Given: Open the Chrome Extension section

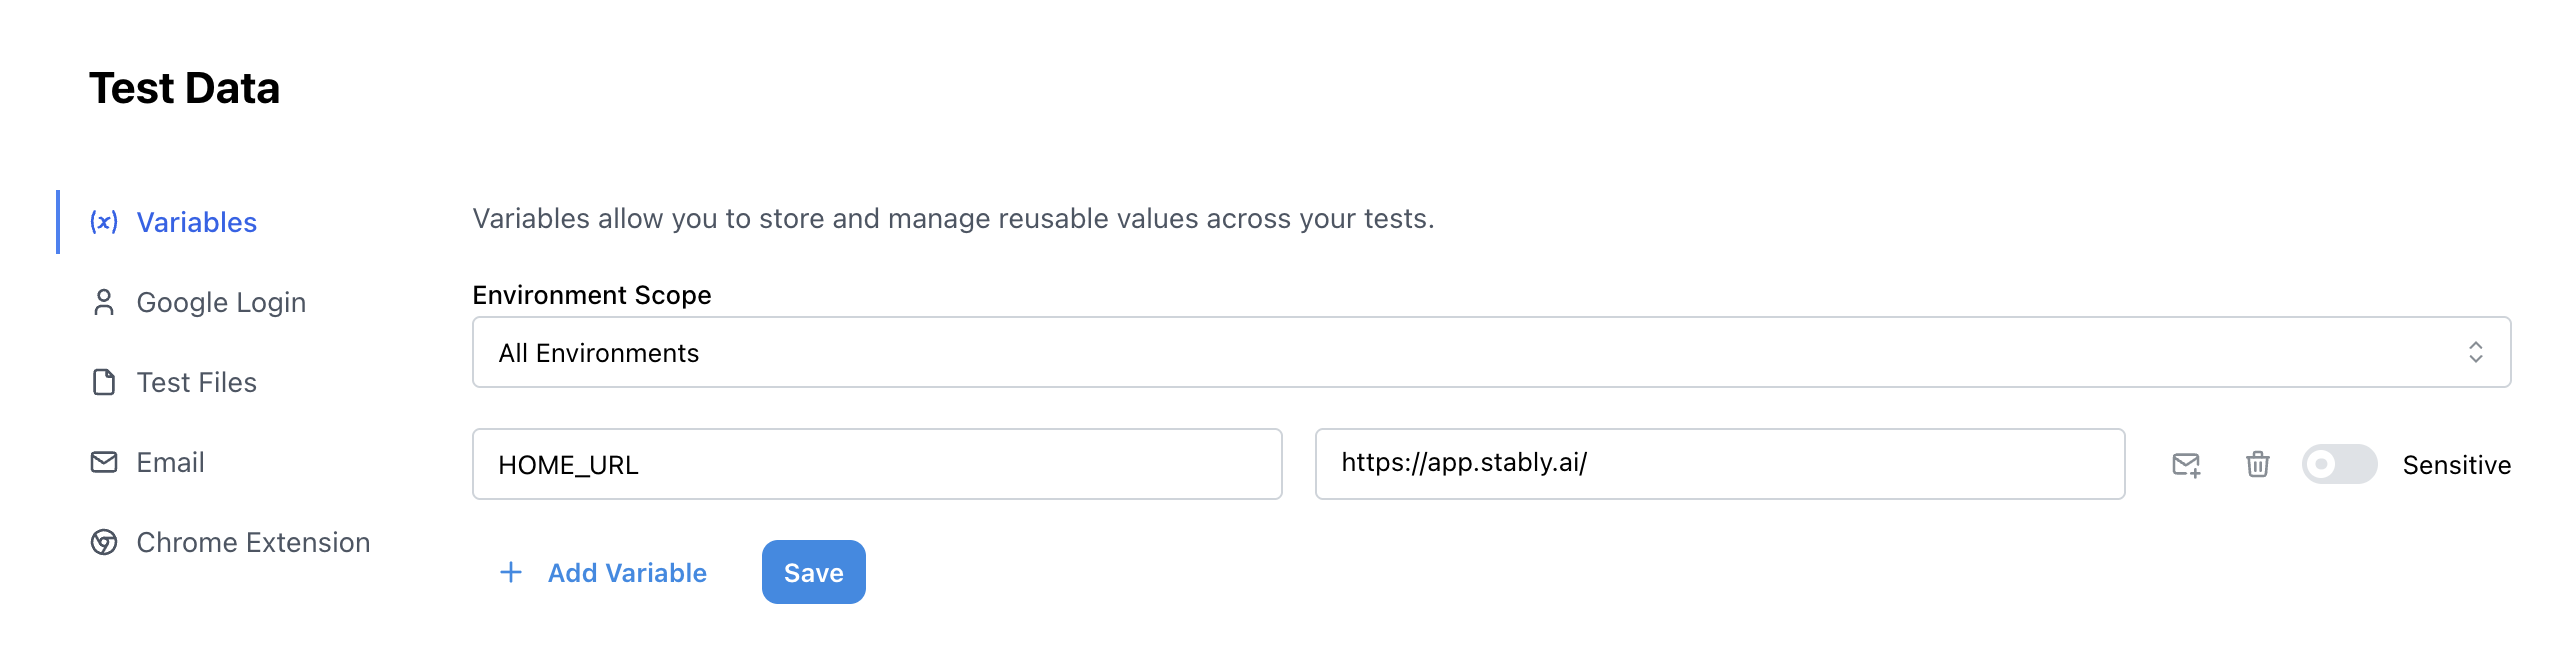Looking at the screenshot, I should (253, 542).
